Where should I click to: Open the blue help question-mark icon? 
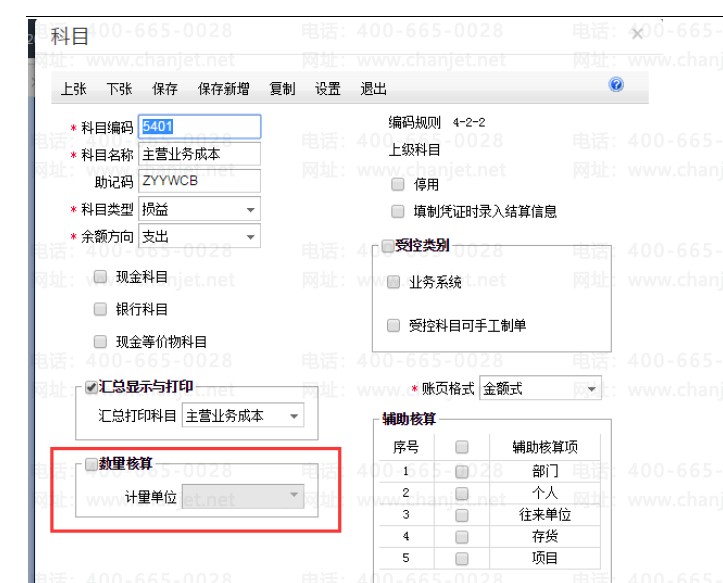[x=616, y=85]
